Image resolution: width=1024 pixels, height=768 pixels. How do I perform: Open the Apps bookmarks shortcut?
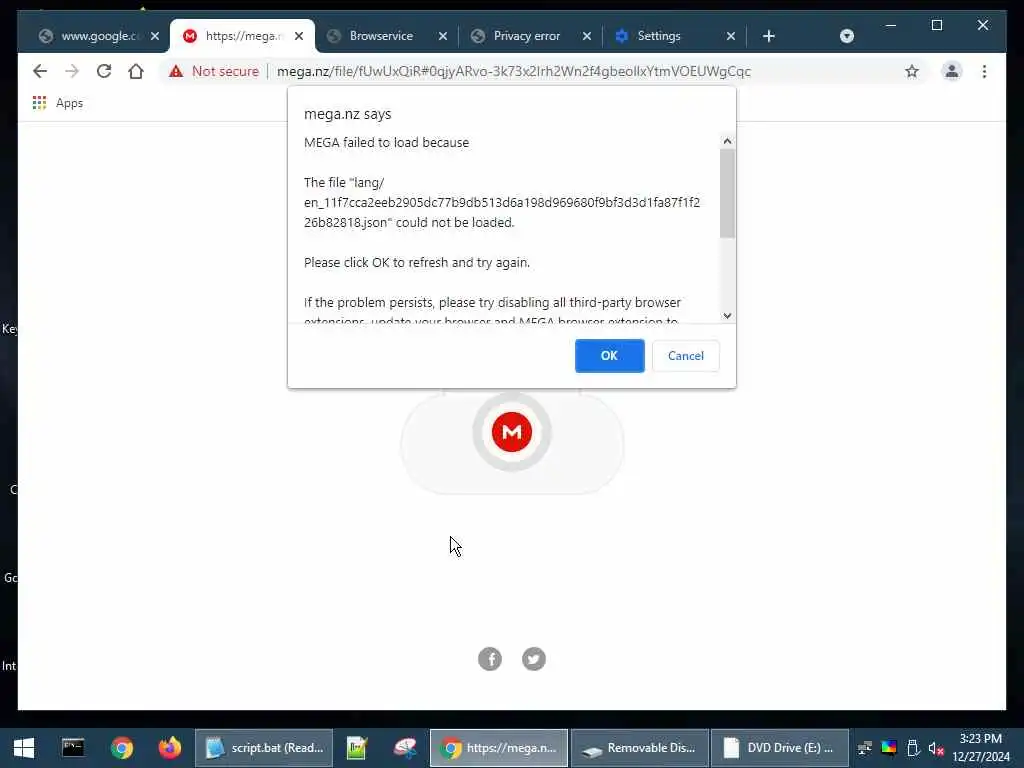[x=57, y=103]
